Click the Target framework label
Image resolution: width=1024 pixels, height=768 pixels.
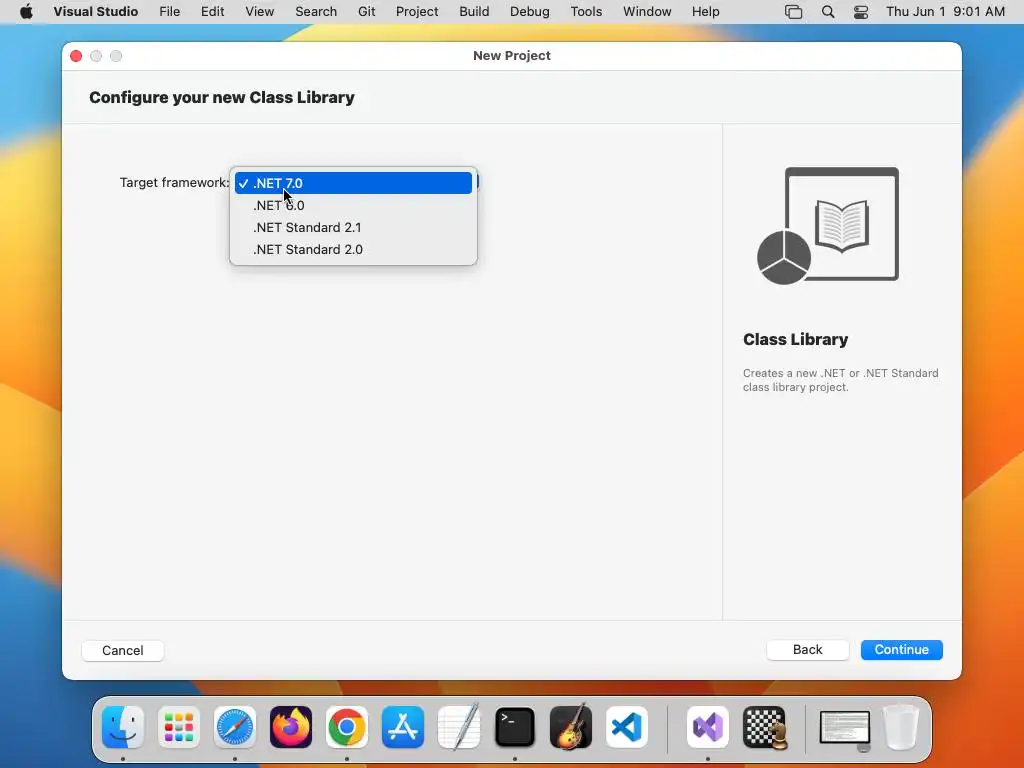(174, 183)
